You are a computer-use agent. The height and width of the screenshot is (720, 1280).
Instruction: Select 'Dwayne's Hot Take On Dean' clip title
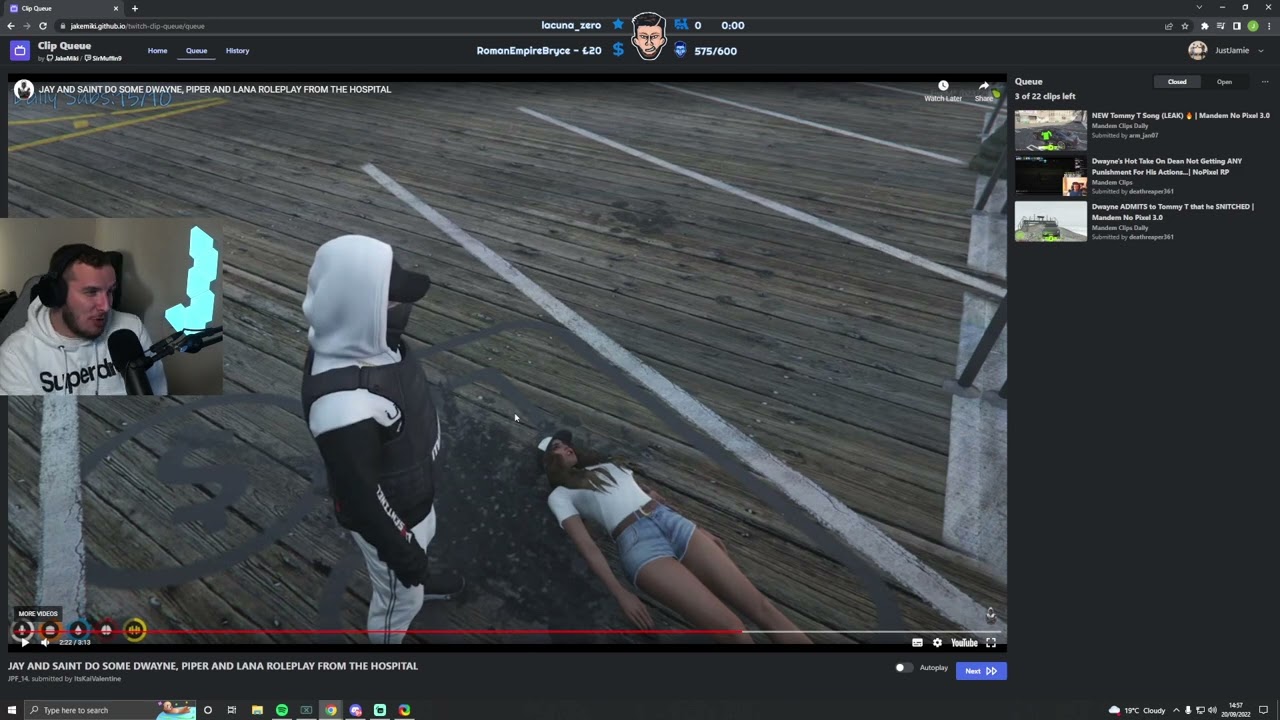tap(1167, 166)
